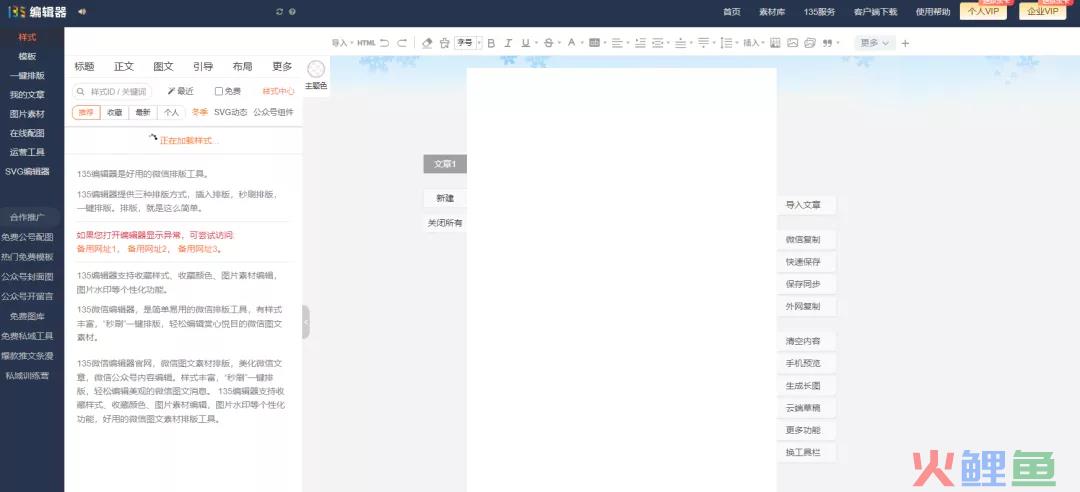Click 清空内容 to clear content
The image size is (1080, 492).
[806, 341]
